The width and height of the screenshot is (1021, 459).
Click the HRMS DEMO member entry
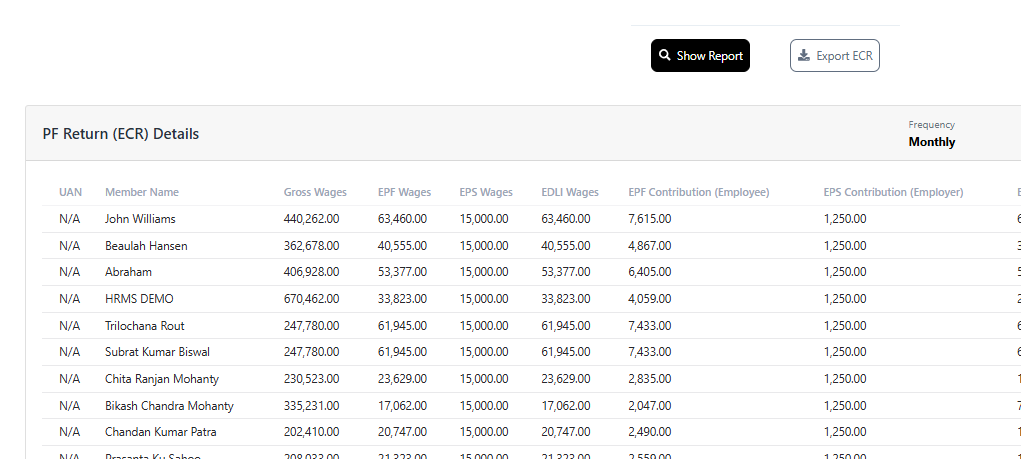point(139,299)
